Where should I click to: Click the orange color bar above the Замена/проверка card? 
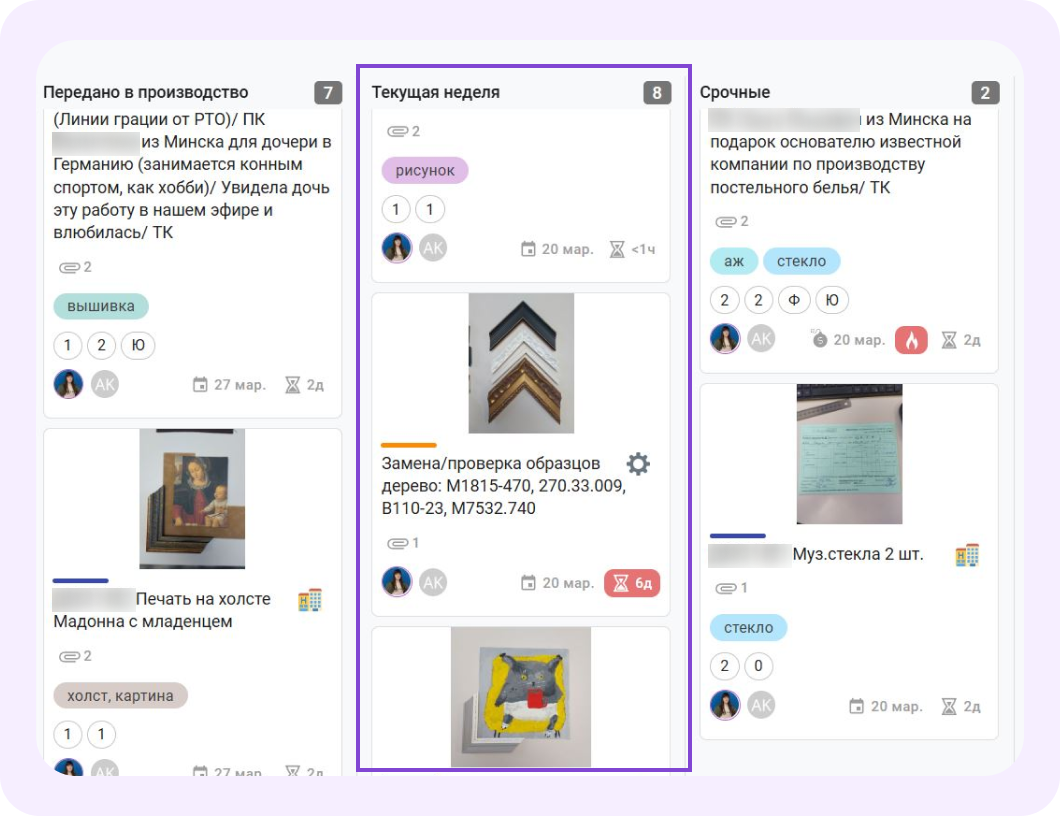[409, 445]
